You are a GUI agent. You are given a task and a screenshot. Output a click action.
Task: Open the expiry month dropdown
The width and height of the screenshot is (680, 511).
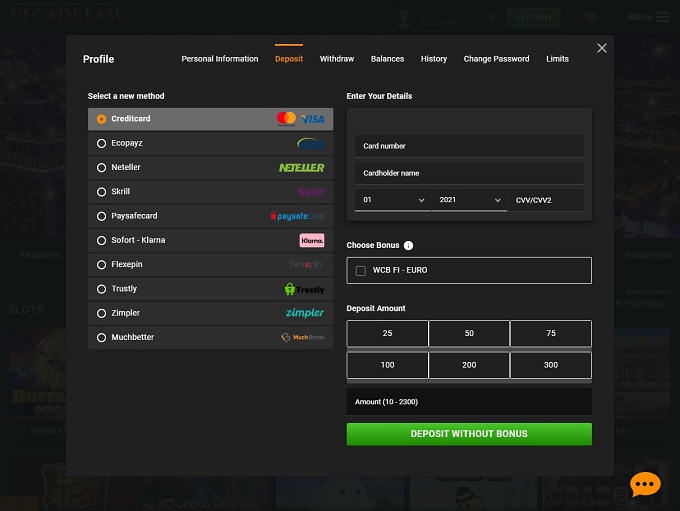pyautogui.click(x=393, y=200)
